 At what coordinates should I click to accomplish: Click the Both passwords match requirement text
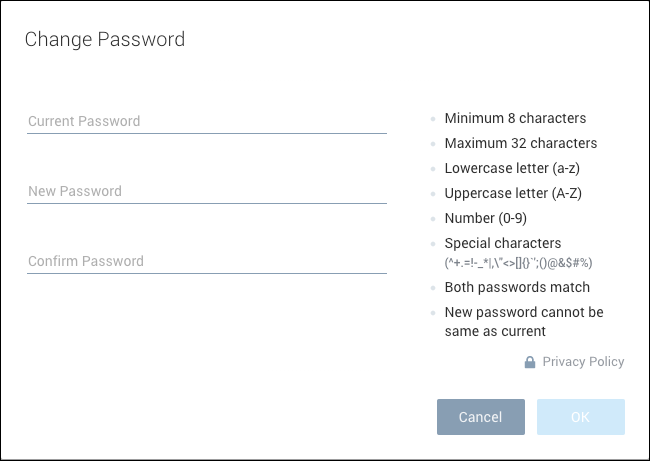[x=517, y=288]
